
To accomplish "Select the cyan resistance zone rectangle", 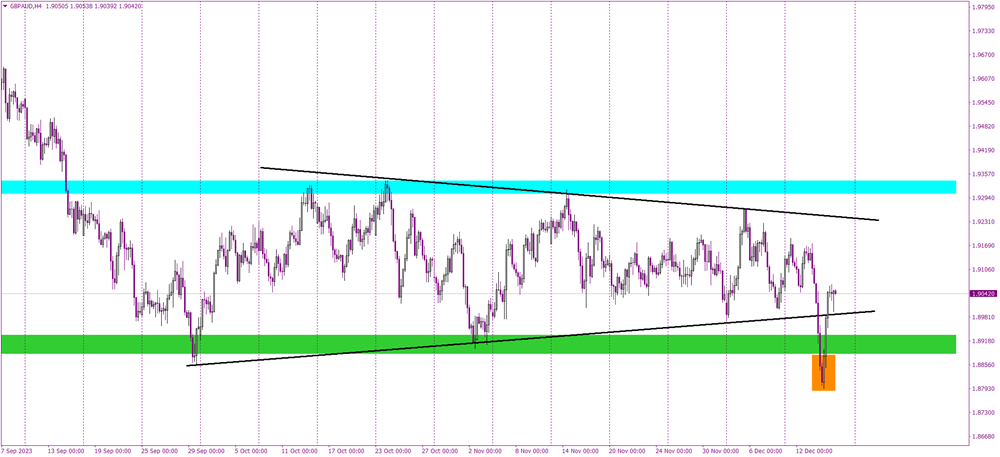I will click(x=479, y=187).
